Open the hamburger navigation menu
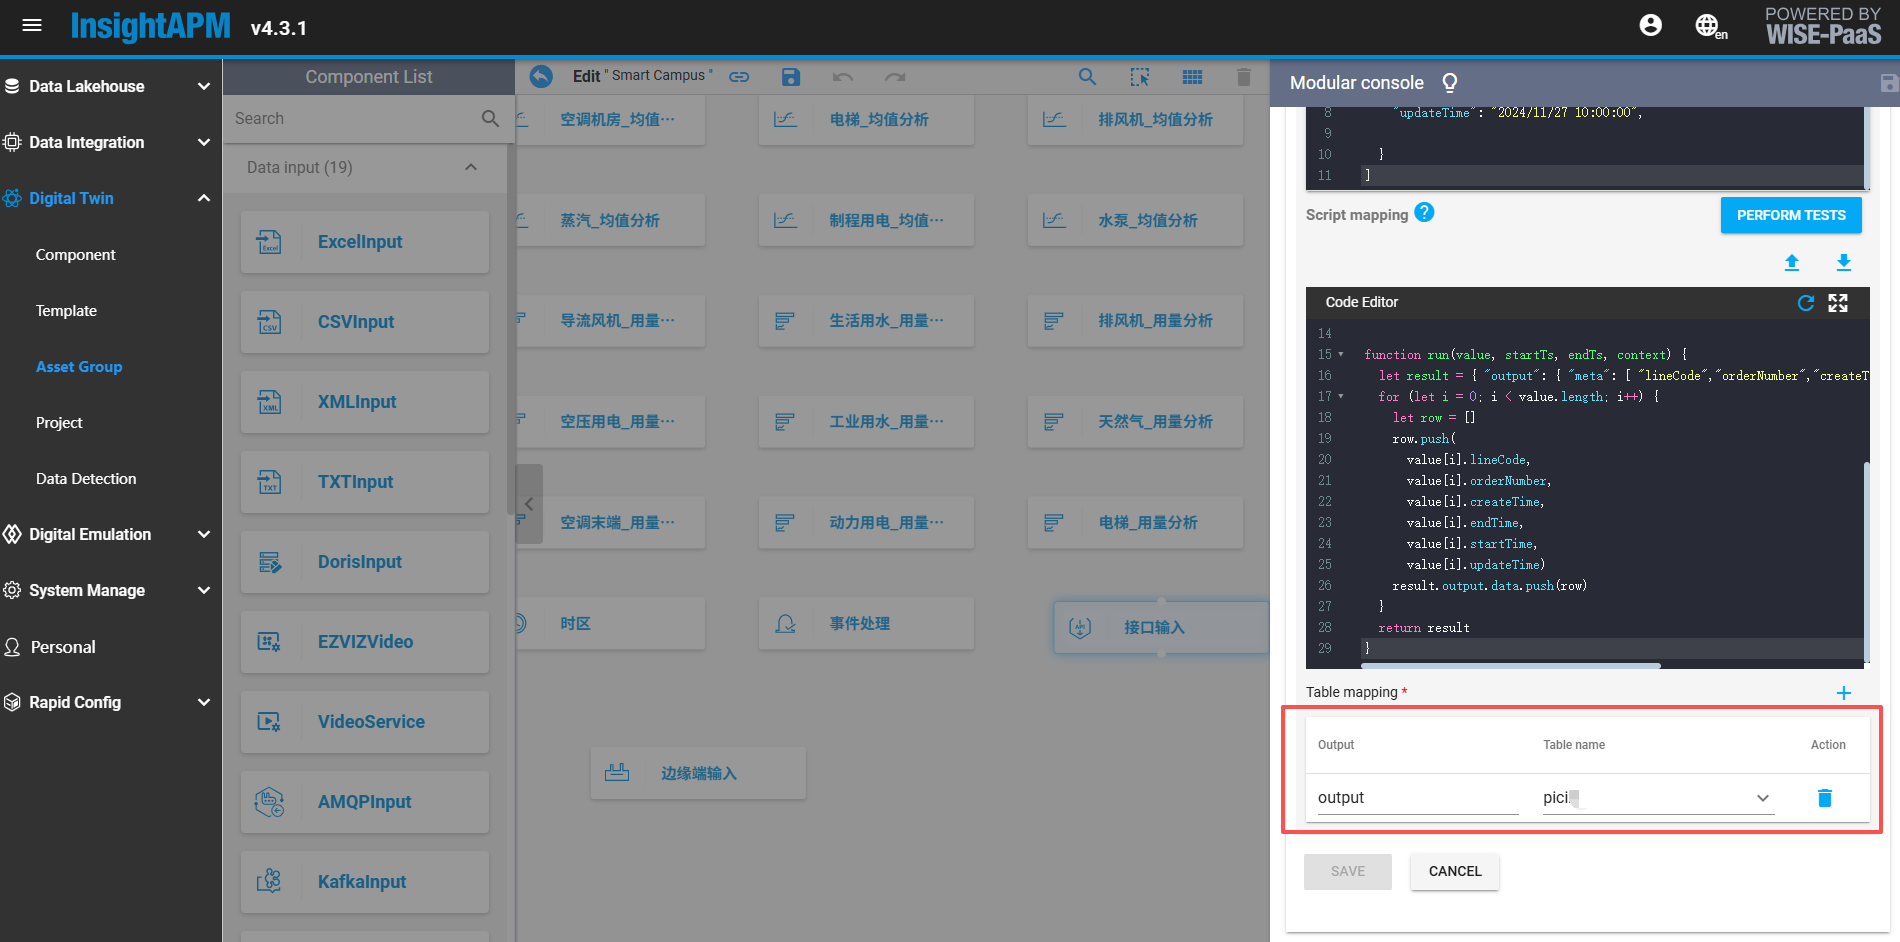 pyautogui.click(x=32, y=26)
